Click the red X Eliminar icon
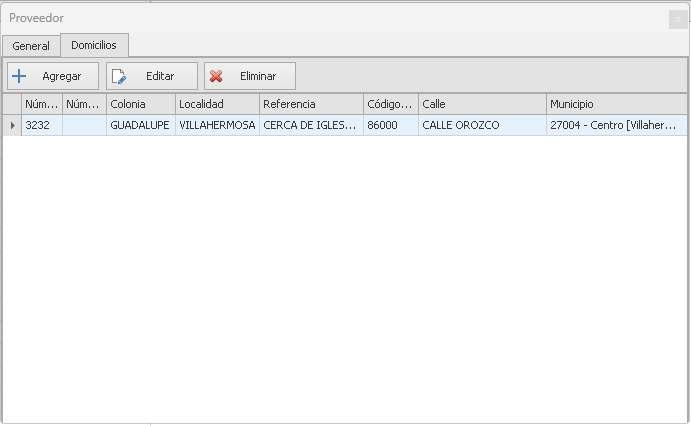The height and width of the screenshot is (426, 691). pyautogui.click(x=216, y=76)
